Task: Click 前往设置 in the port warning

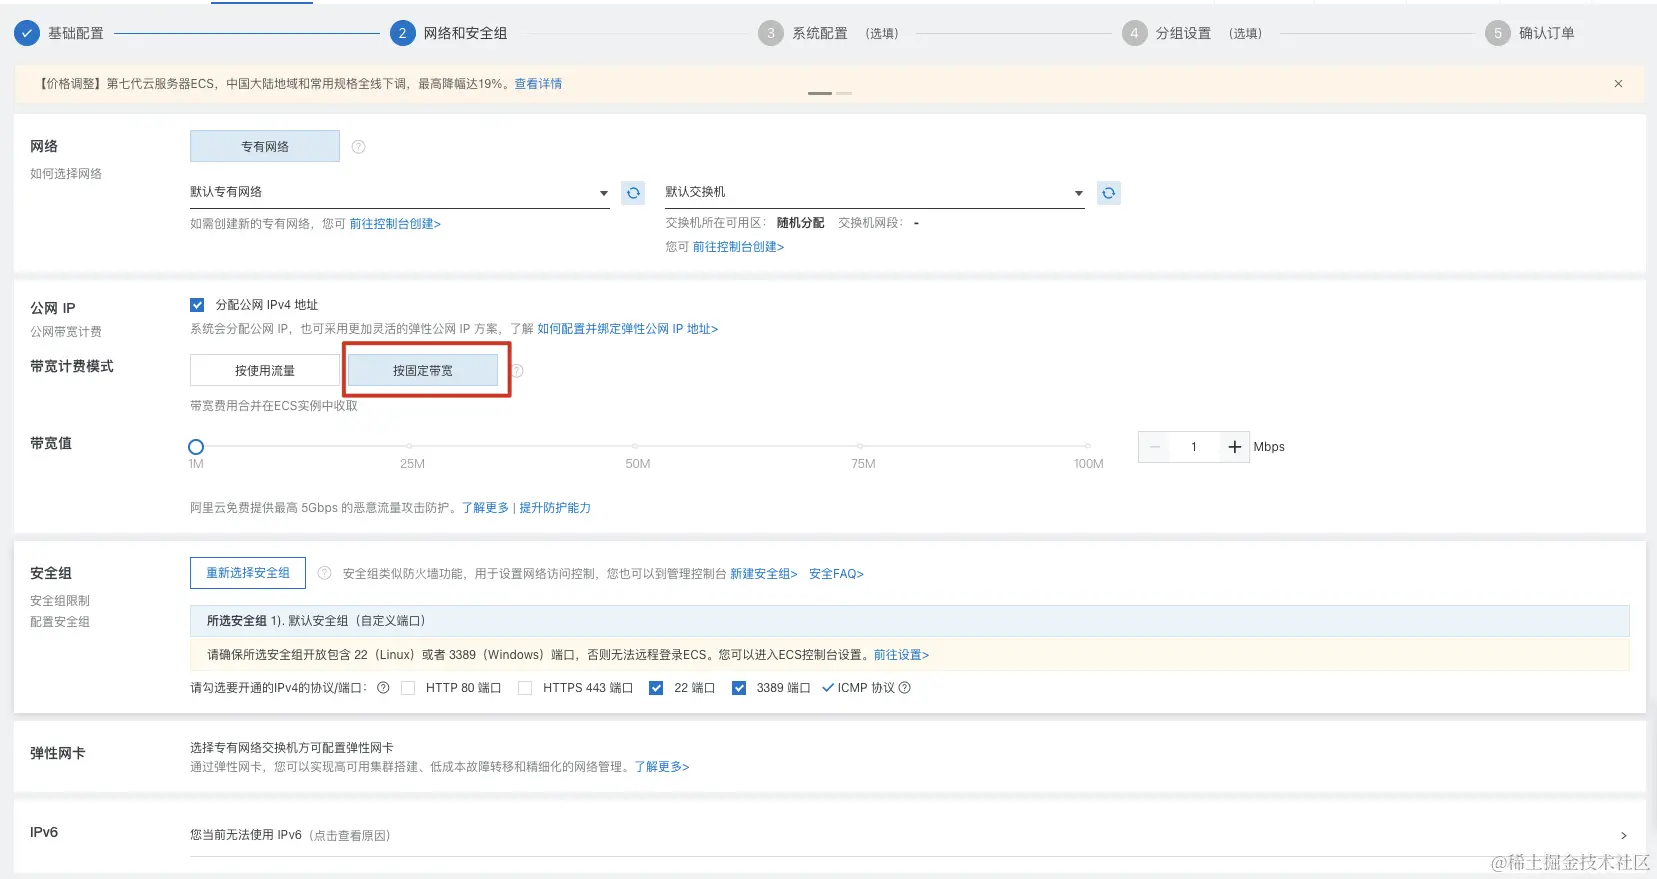Action: 902,655
